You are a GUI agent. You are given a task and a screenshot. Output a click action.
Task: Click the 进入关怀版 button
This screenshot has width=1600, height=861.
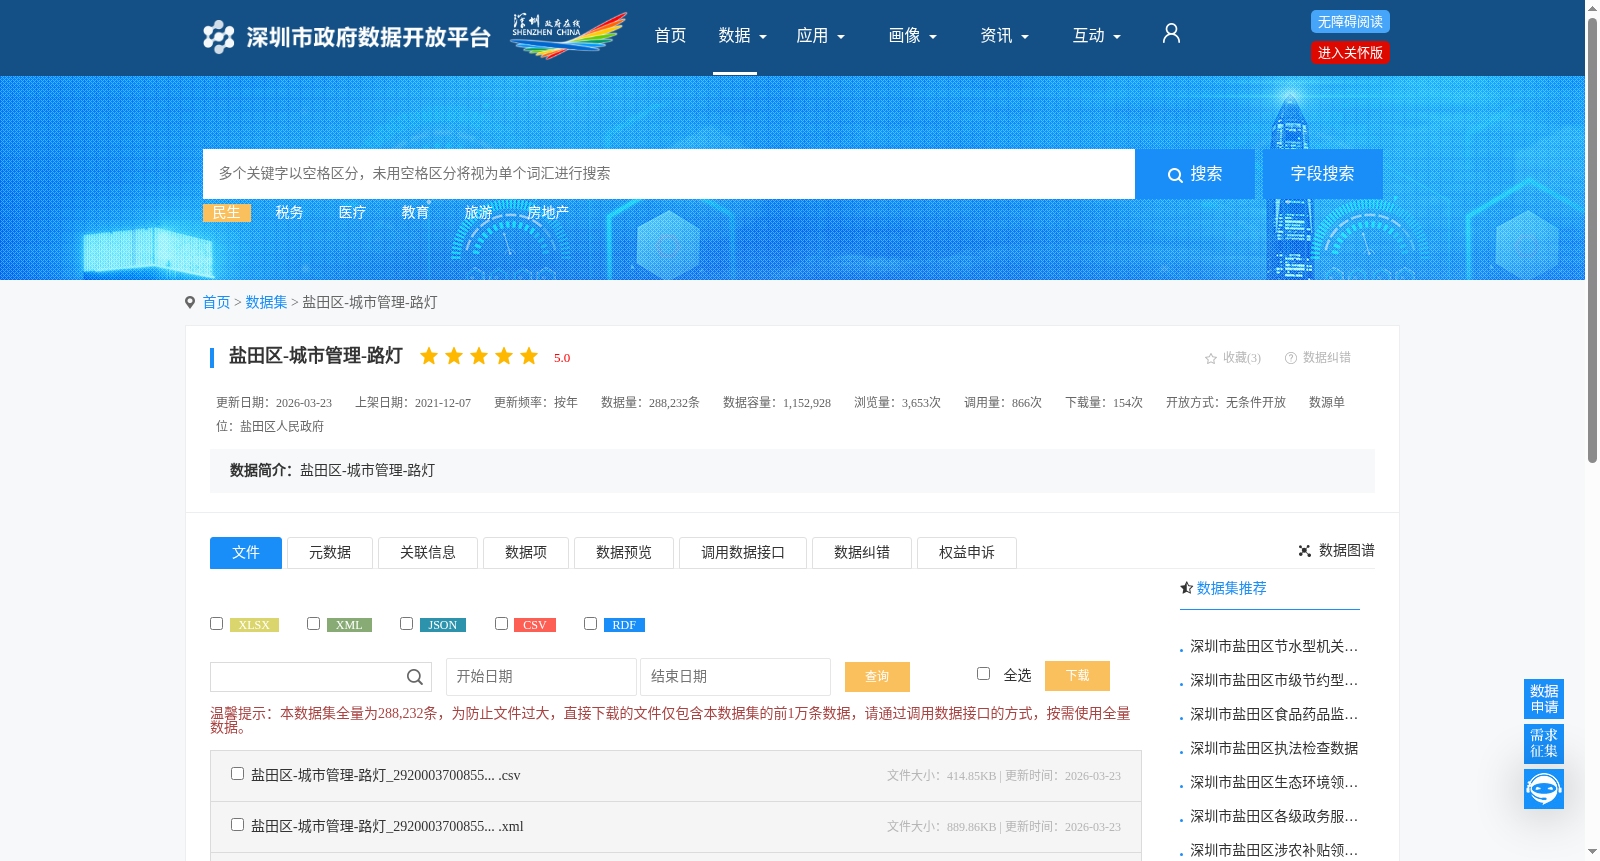[x=1350, y=53]
